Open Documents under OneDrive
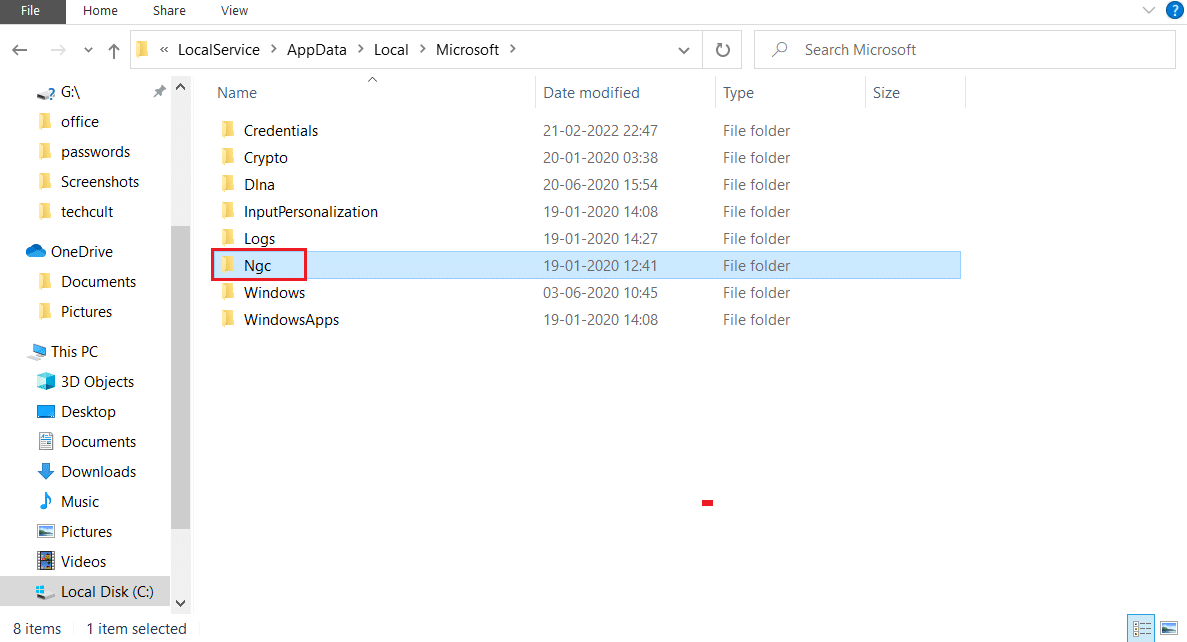Screen dimensions: 1187x642 (98, 282)
